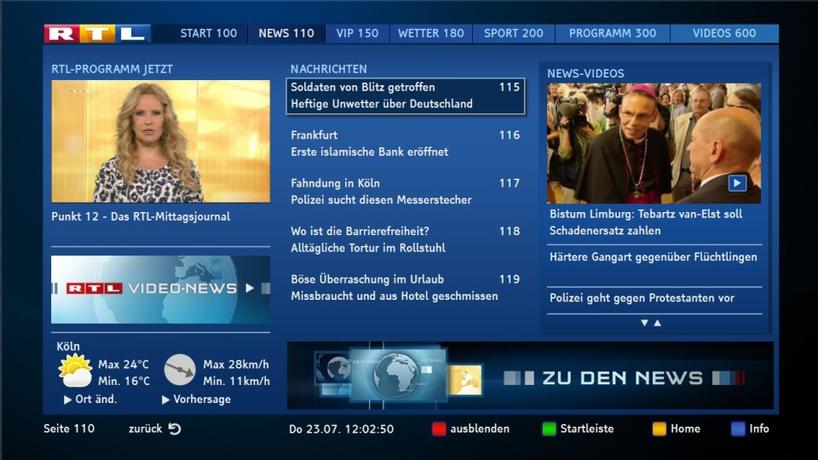Open the Bistum Limburg Tebartz van-Elst video headline

pyautogui.click(x=646, y=222)
